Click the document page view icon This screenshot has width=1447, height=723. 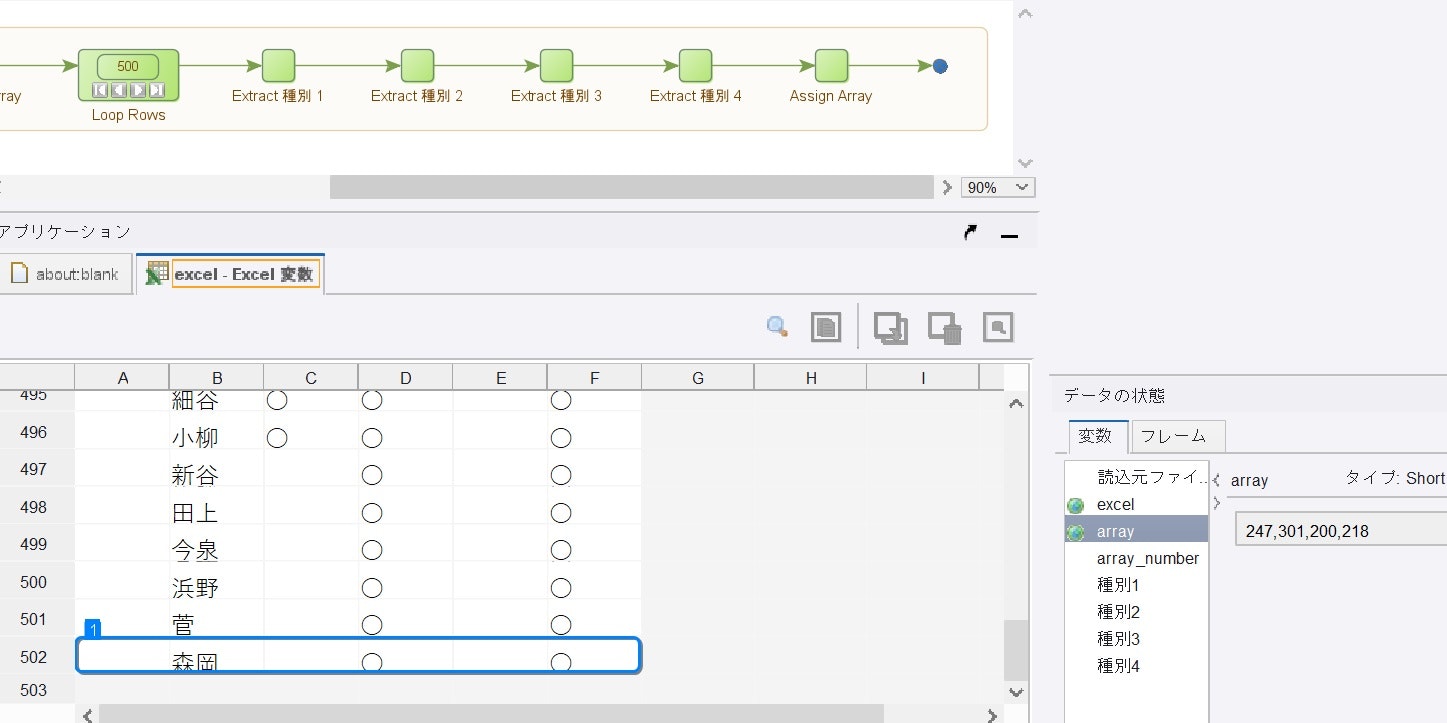click(826, 327)
